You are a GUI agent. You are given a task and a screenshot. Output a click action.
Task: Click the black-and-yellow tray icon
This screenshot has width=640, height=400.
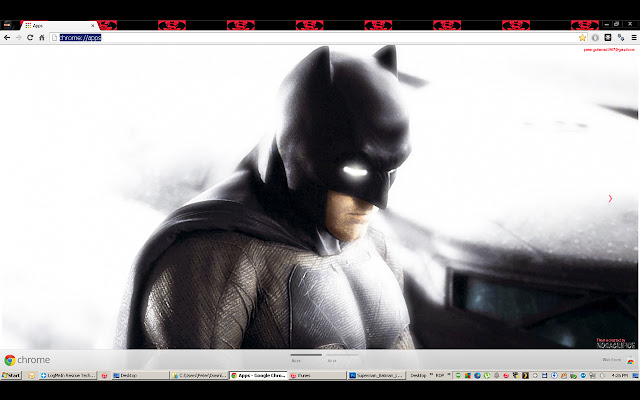click(x=525, y=376)
